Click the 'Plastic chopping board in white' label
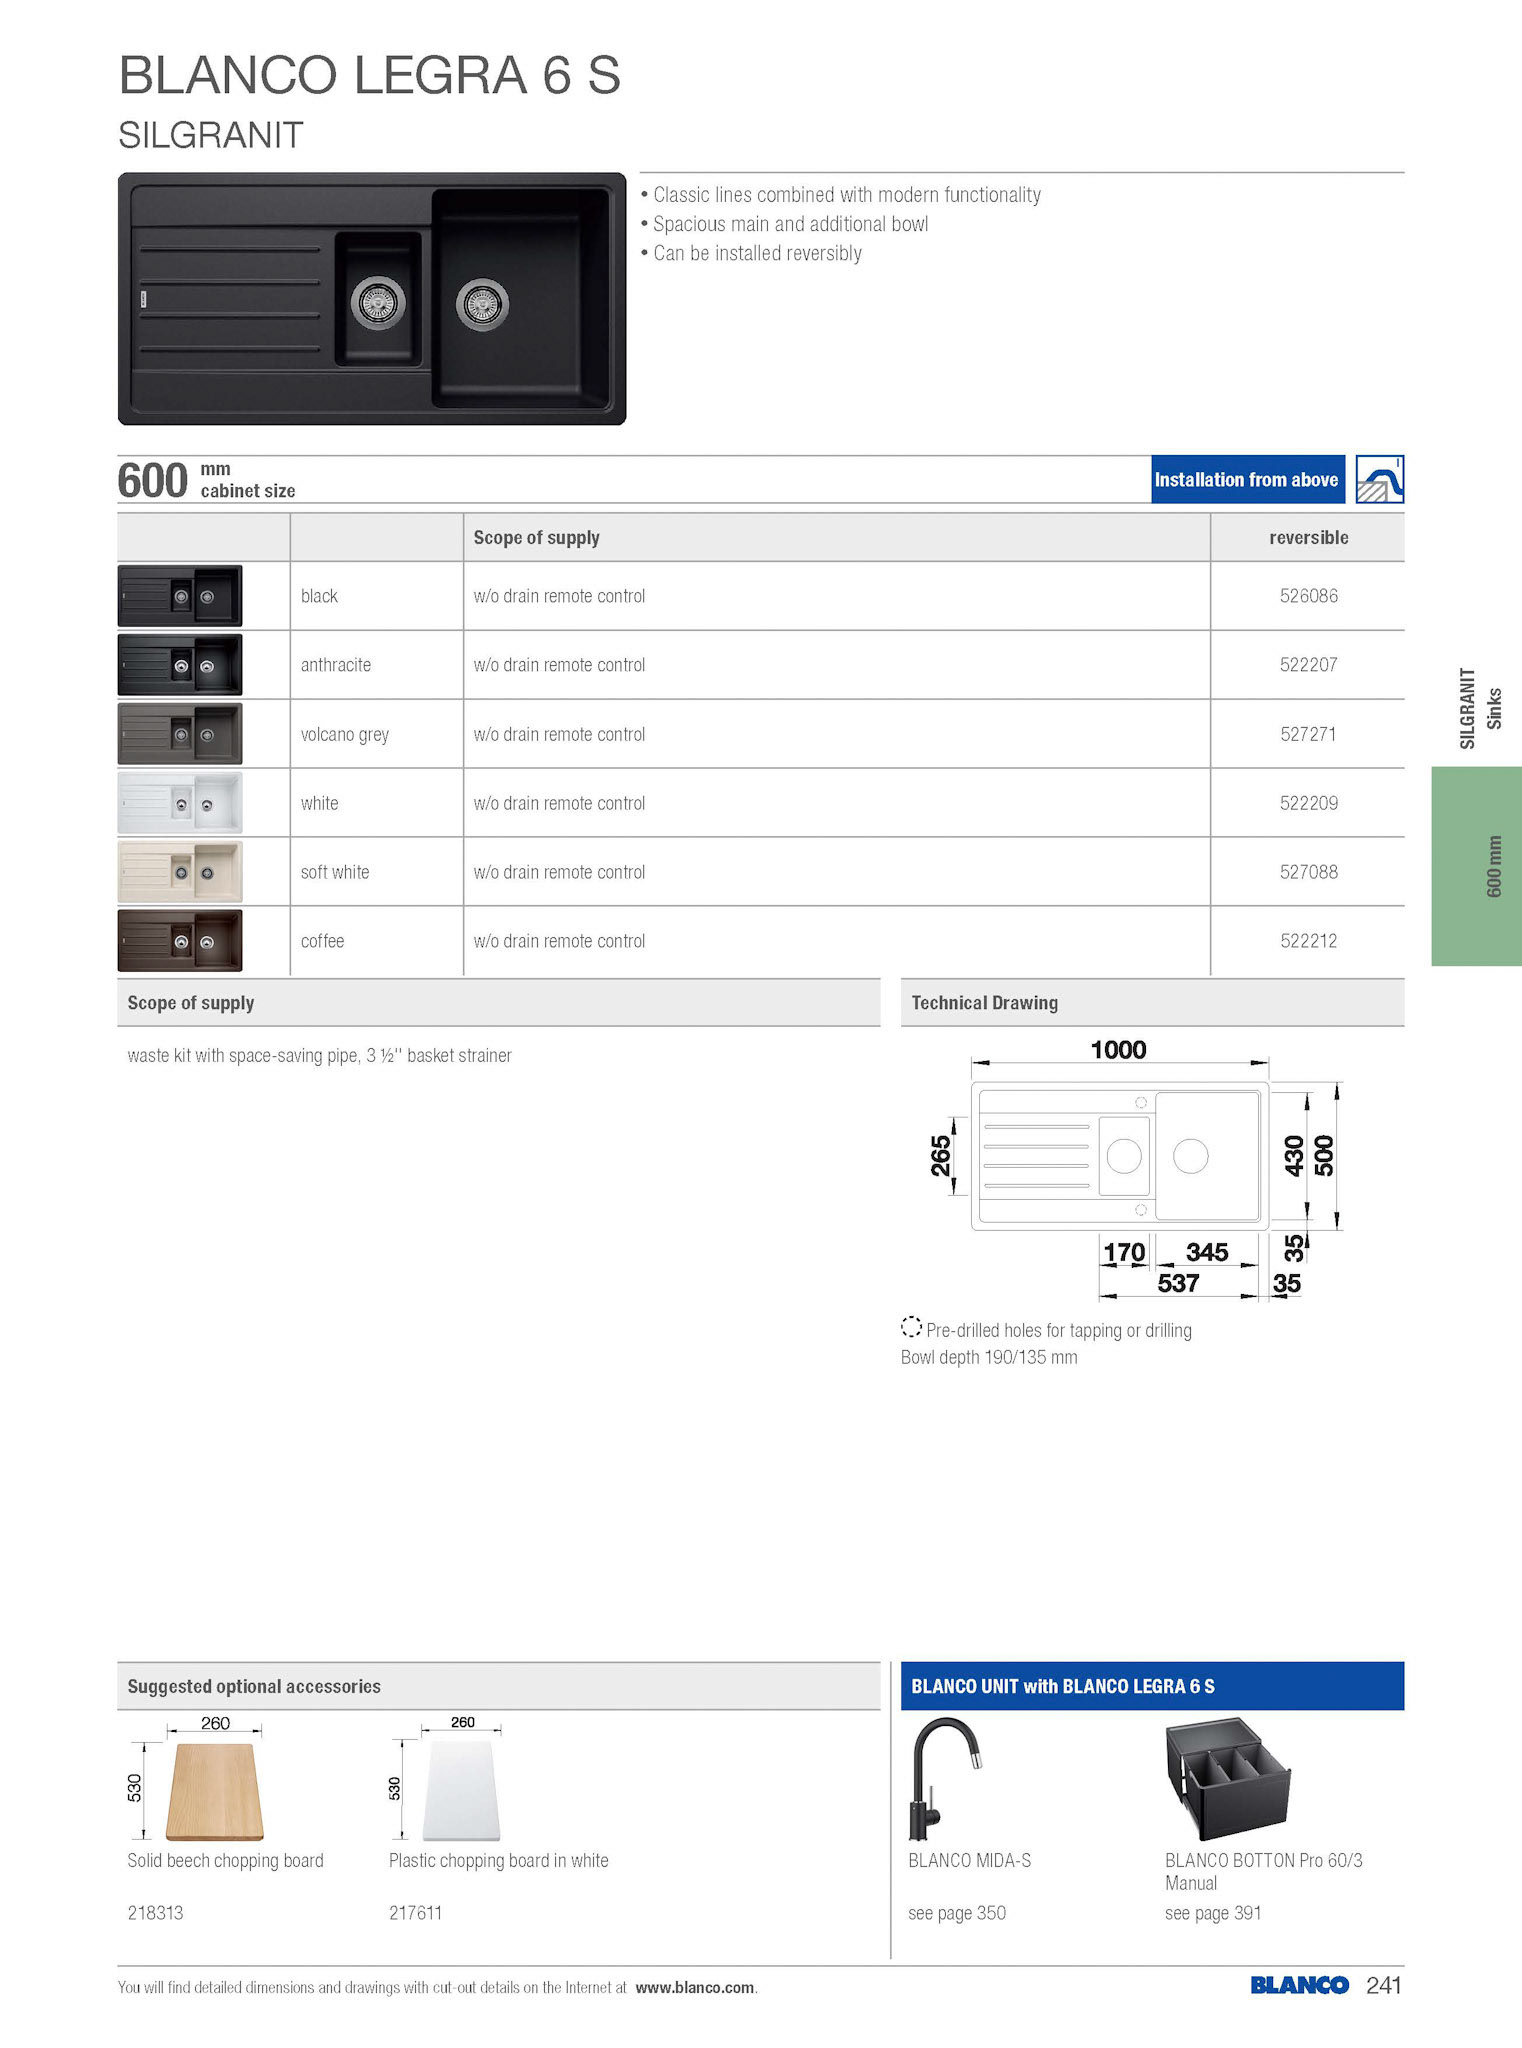 coord(498,1860)
